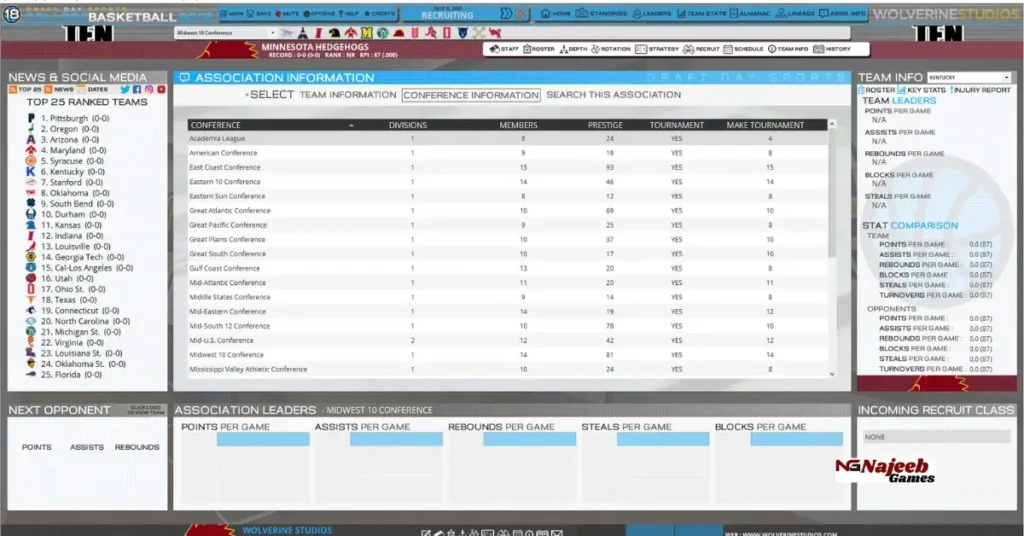Open the team Schedule
Screen dimensions: 1024x536
click(743, 49)
